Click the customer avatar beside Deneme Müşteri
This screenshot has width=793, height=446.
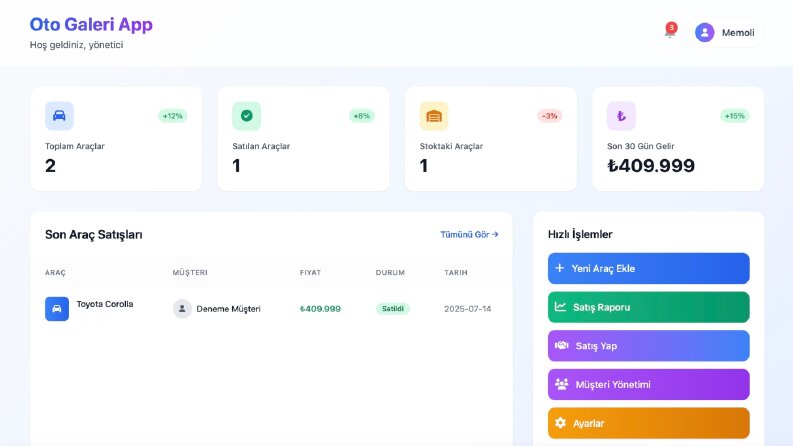[182, 308]
